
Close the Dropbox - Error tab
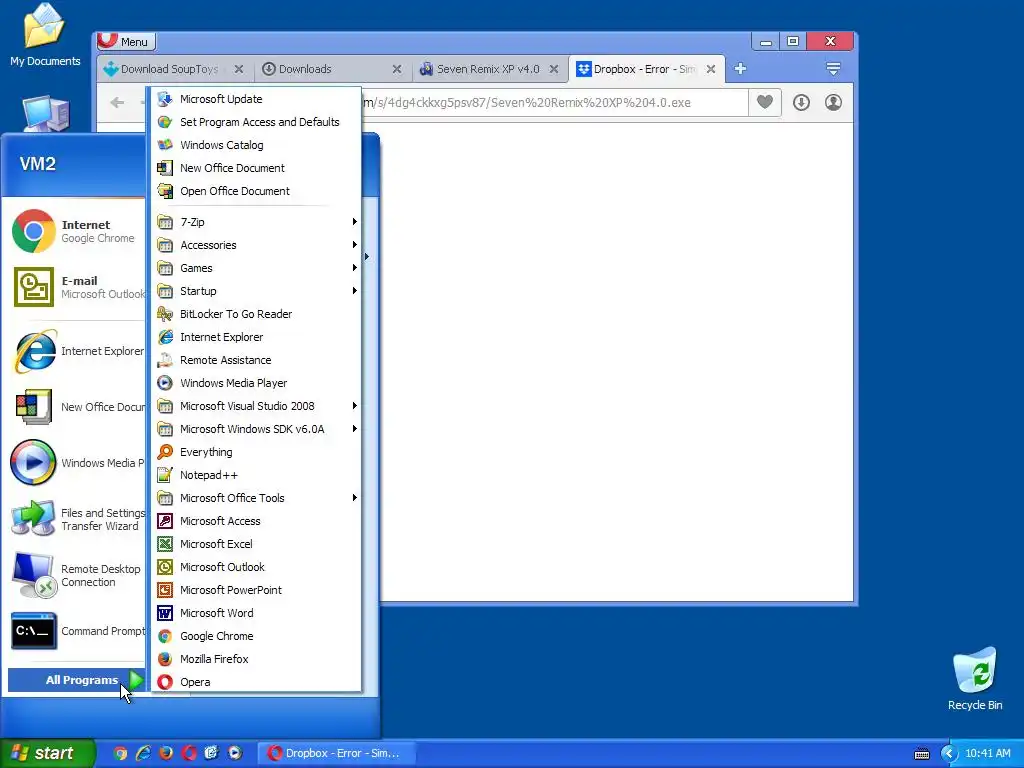coord(711,69)
